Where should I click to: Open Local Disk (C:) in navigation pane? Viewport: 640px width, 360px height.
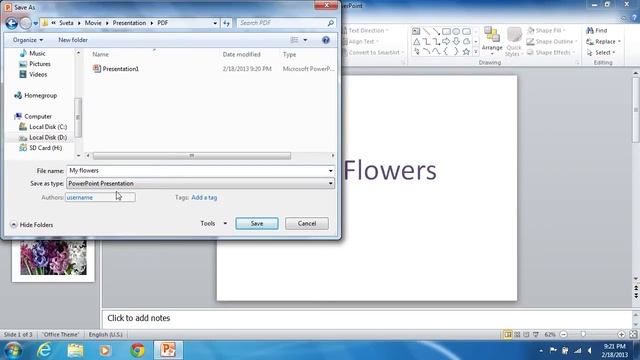tap(48, 127)
